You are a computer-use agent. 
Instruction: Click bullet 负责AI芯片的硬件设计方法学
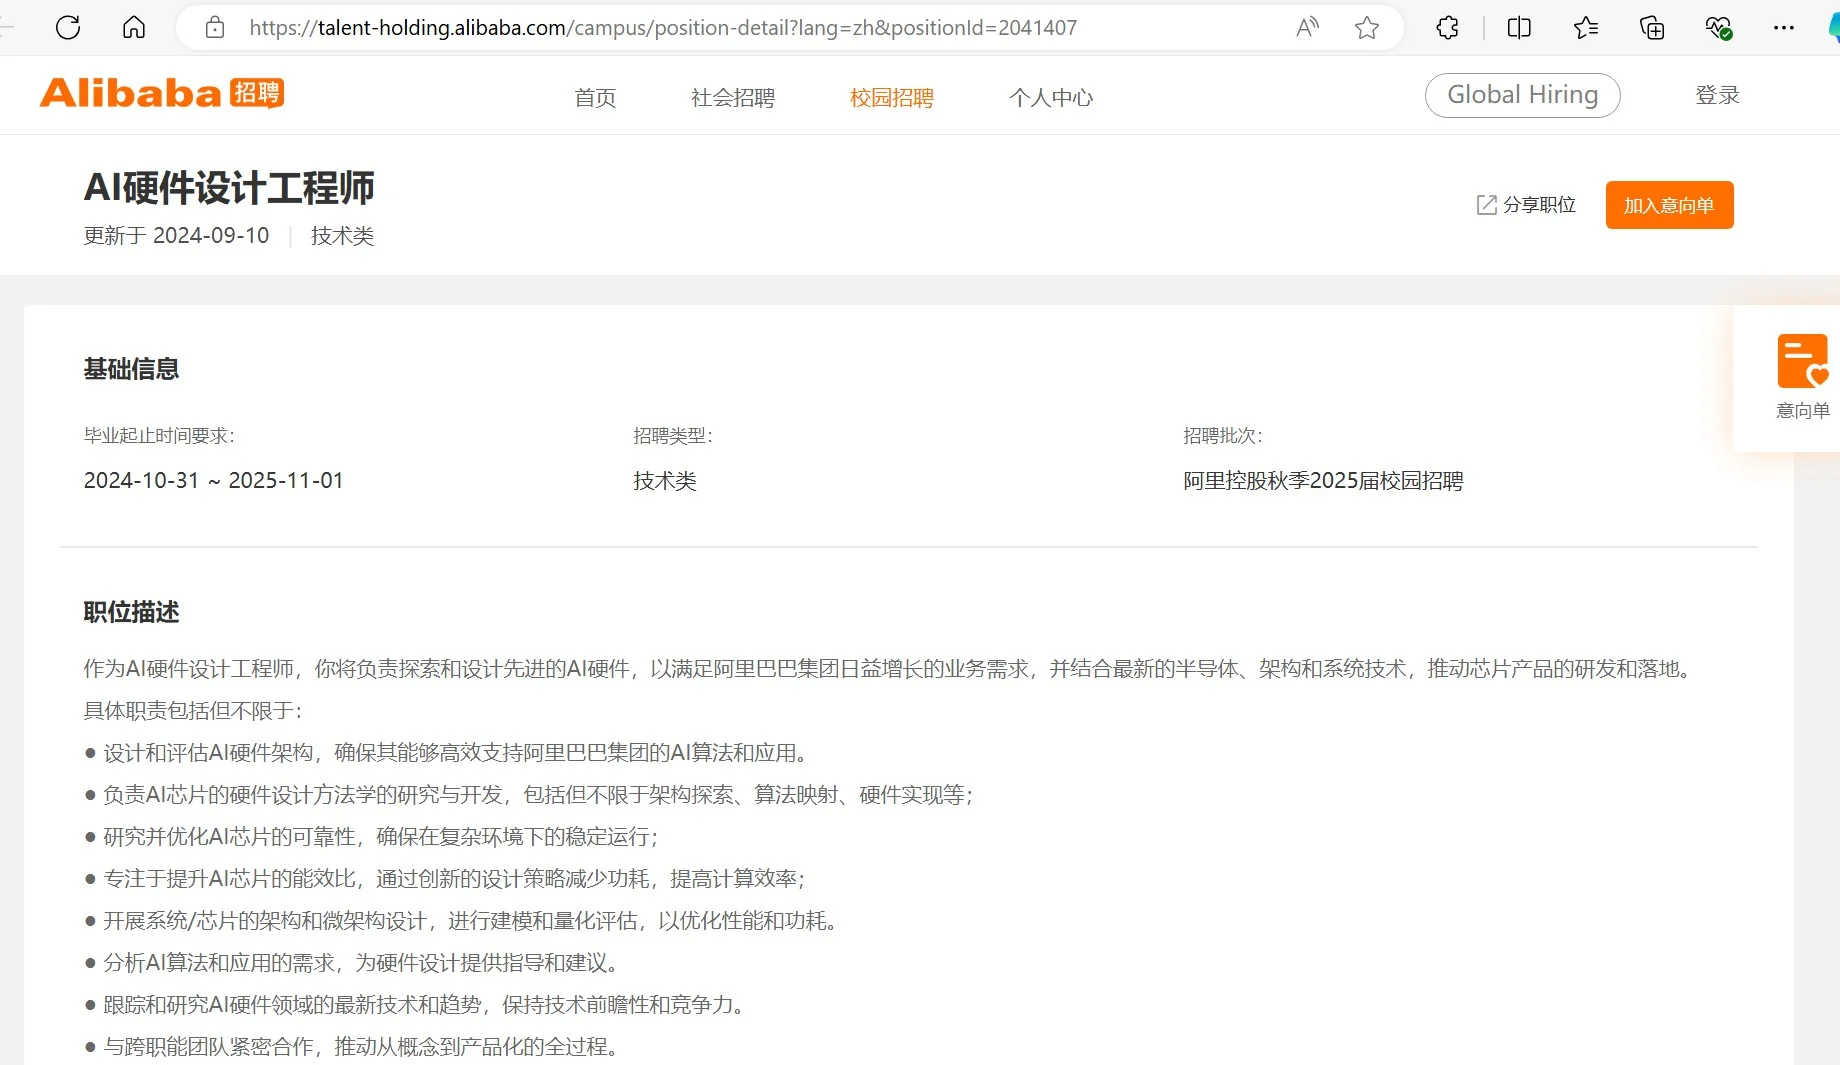pos(528,795)
